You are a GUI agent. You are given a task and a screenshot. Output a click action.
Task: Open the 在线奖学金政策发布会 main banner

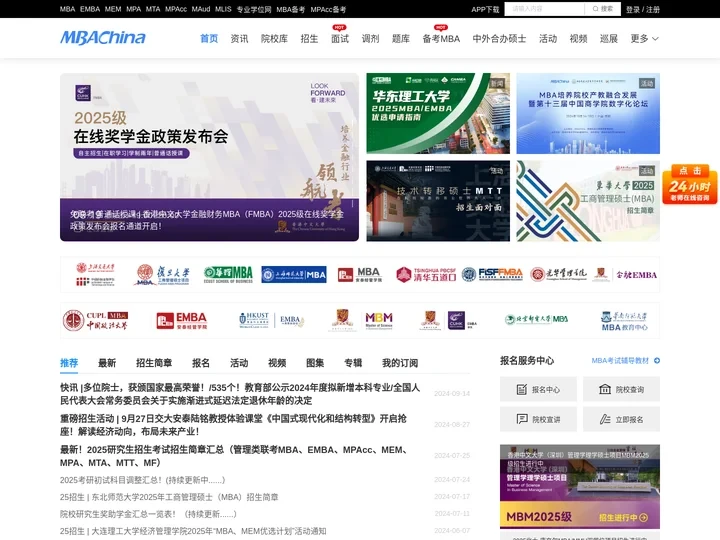pos(209,157)
